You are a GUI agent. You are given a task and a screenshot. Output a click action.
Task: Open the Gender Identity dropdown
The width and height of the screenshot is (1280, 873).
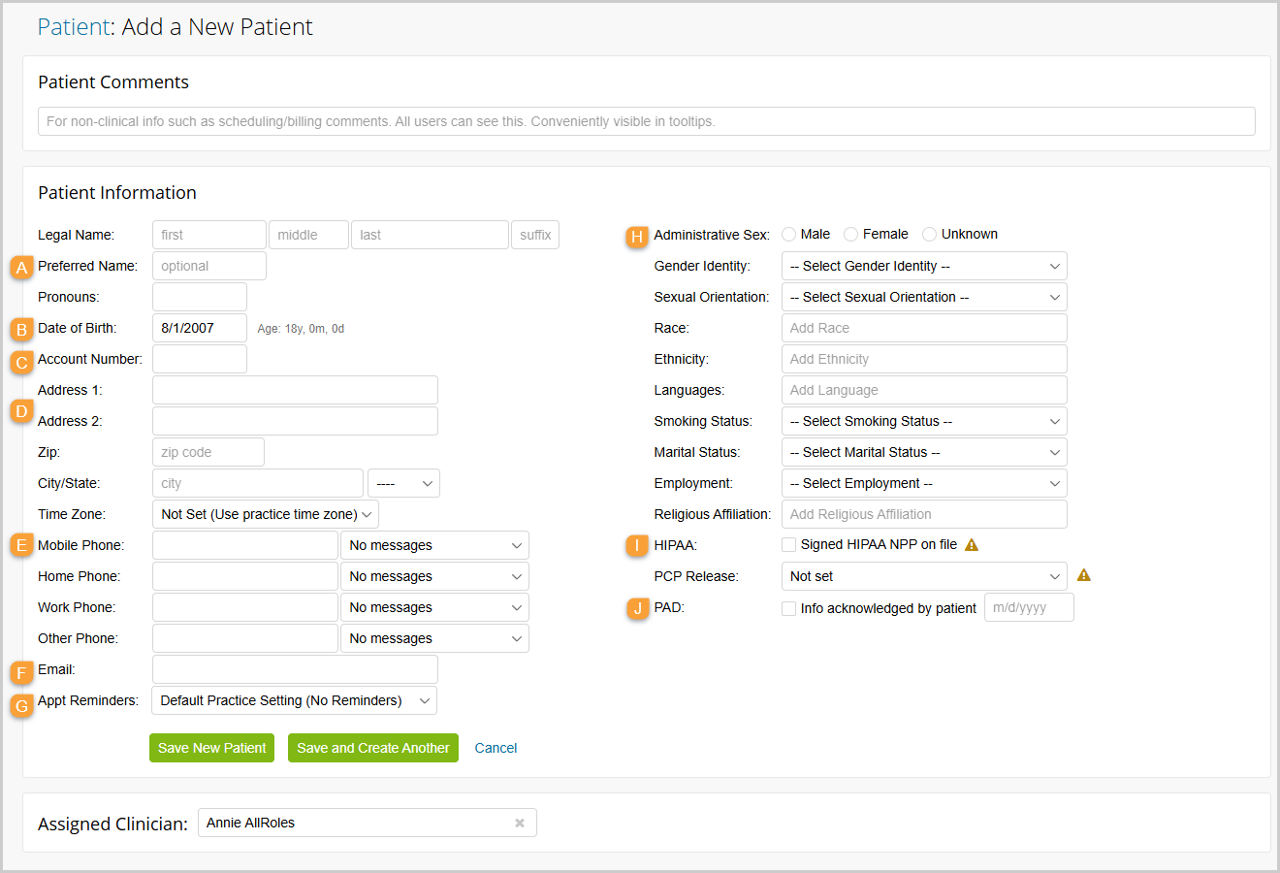pos(924,266)
